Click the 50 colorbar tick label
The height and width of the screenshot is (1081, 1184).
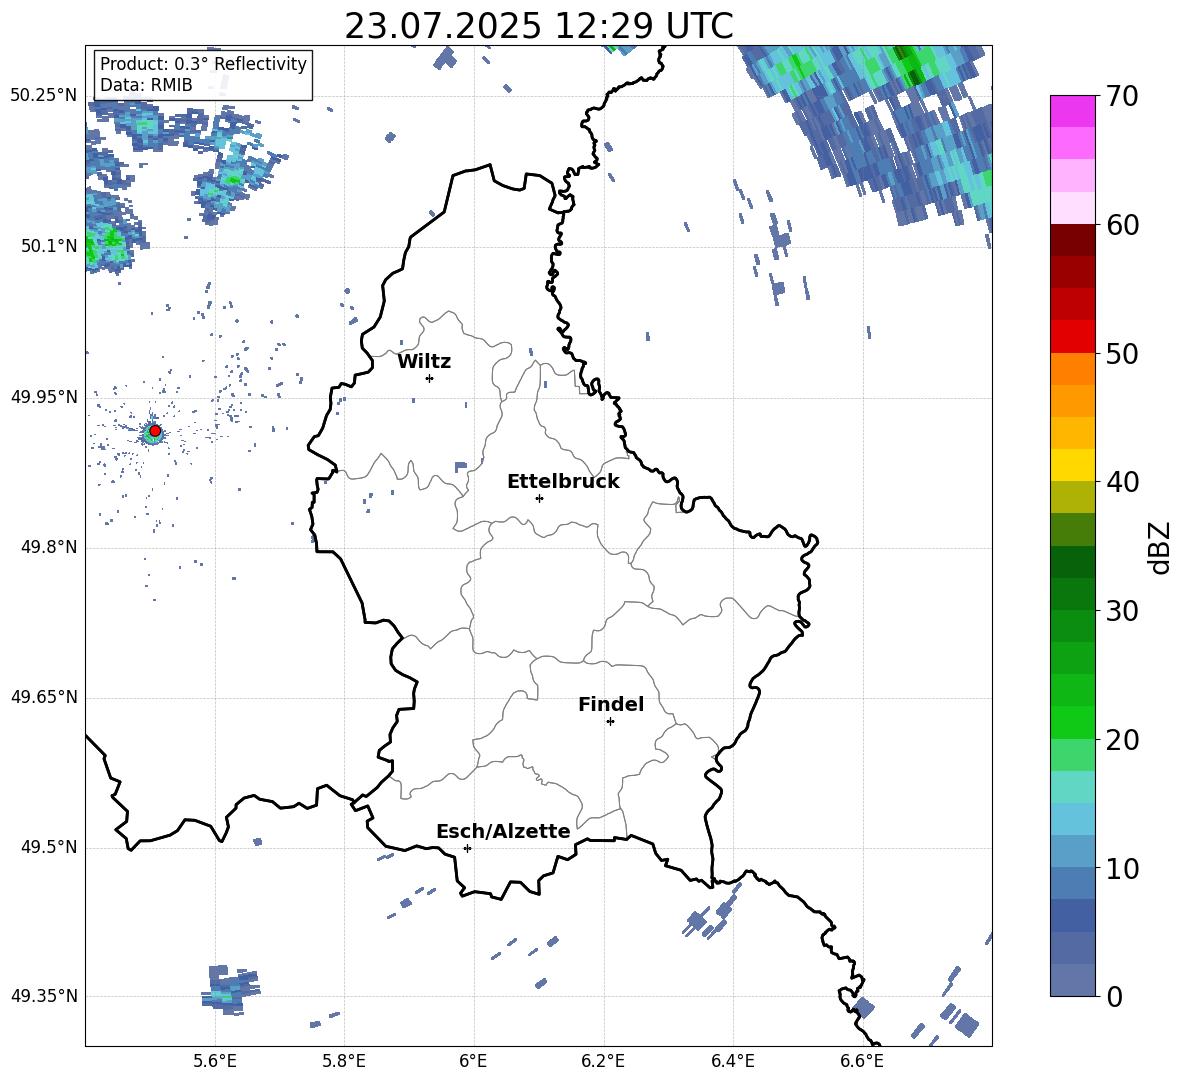1122,353
